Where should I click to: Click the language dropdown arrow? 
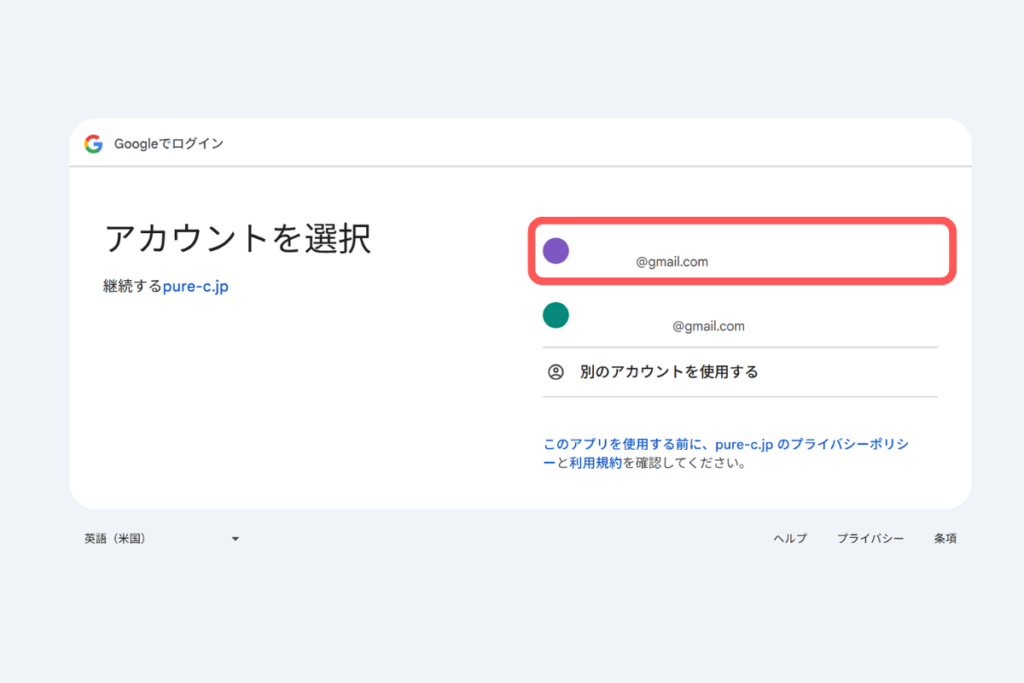(235, 538)
